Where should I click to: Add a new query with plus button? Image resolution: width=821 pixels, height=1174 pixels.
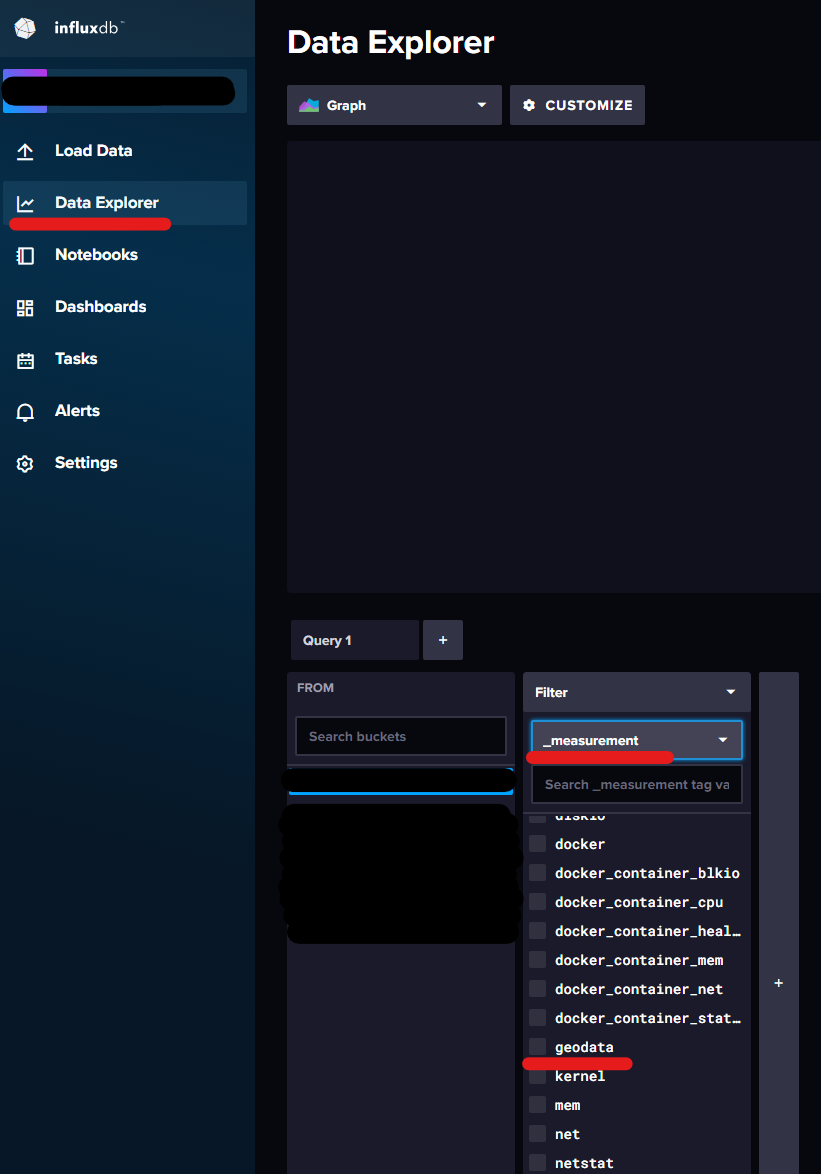click(x=443, y=640)
